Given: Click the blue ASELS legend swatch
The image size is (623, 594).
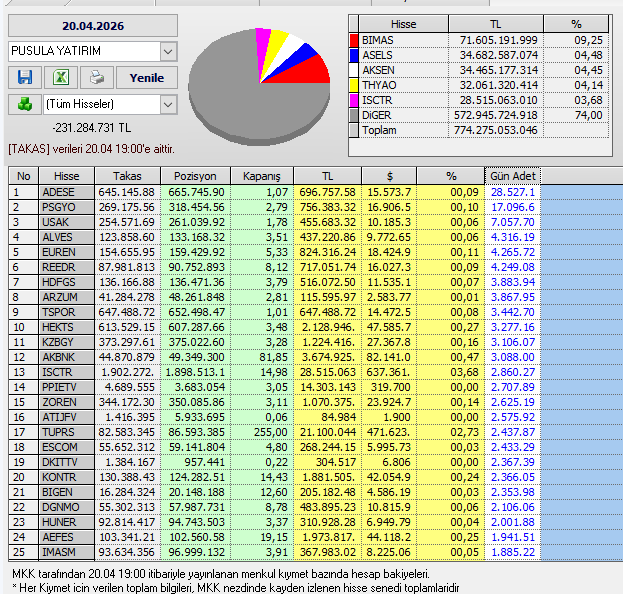Looking at the screenshot, I should [354, 55].
